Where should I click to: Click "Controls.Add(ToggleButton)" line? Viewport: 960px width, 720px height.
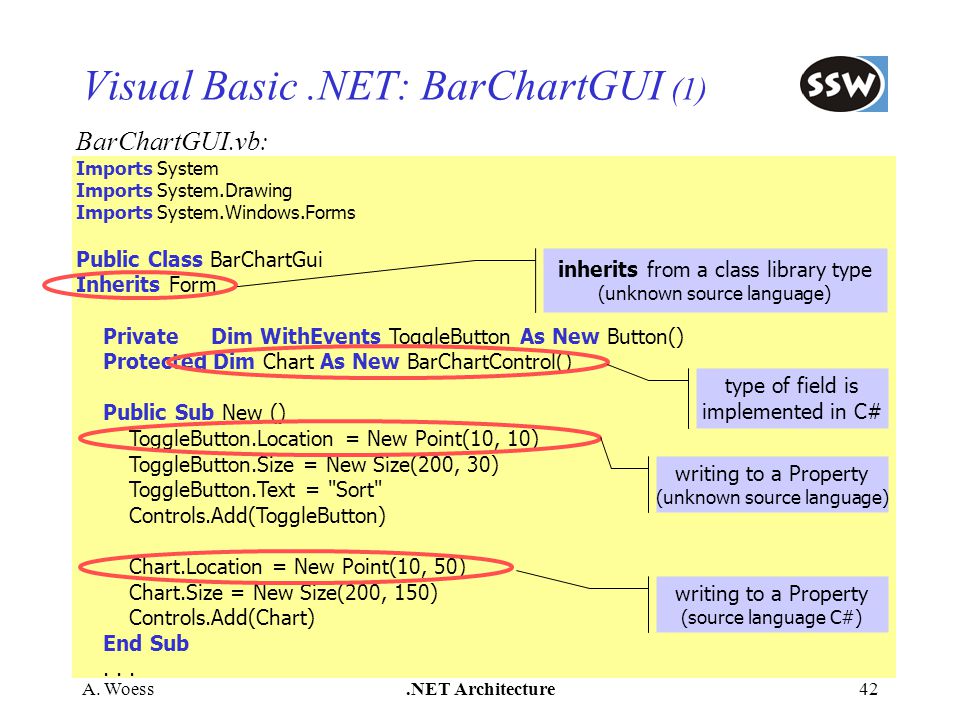(x=257, y=516)
